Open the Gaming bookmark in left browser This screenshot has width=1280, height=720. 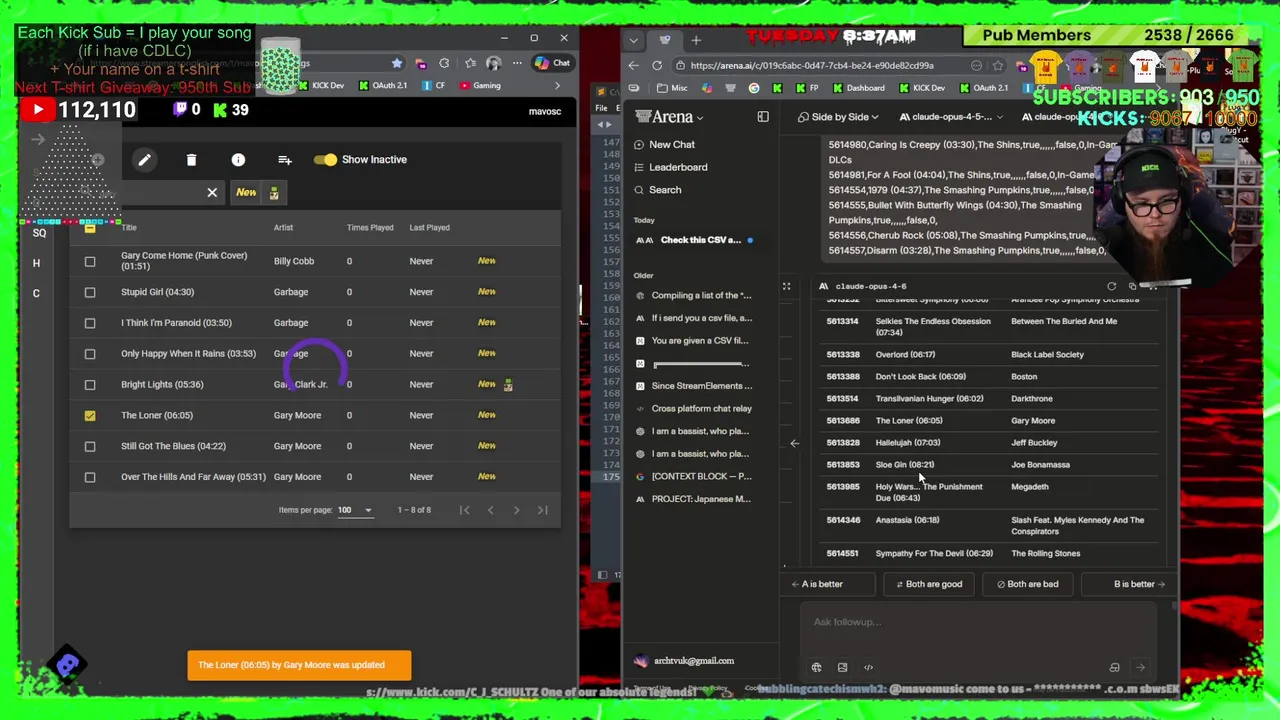[480, 86]
